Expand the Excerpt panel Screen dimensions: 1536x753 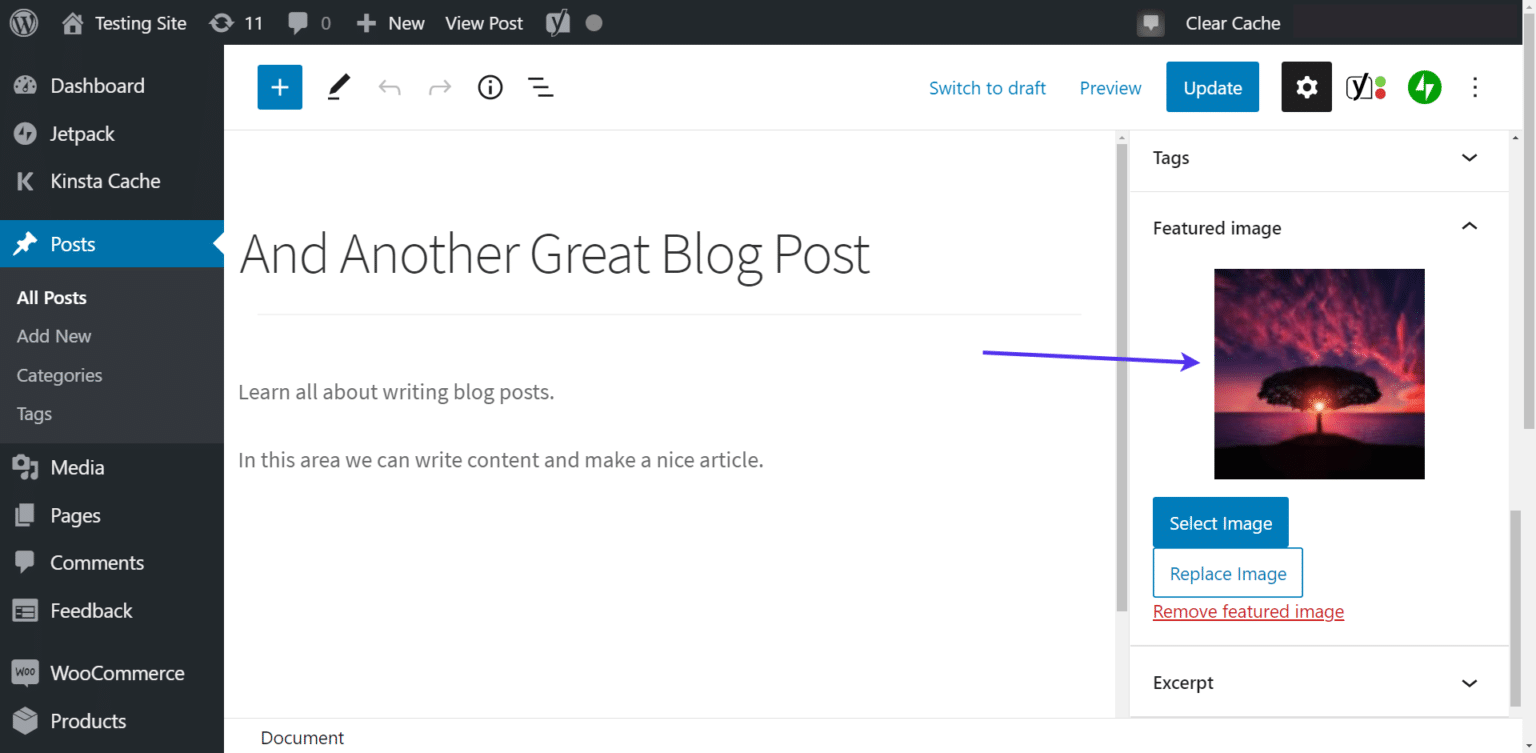coord(1468,682)
